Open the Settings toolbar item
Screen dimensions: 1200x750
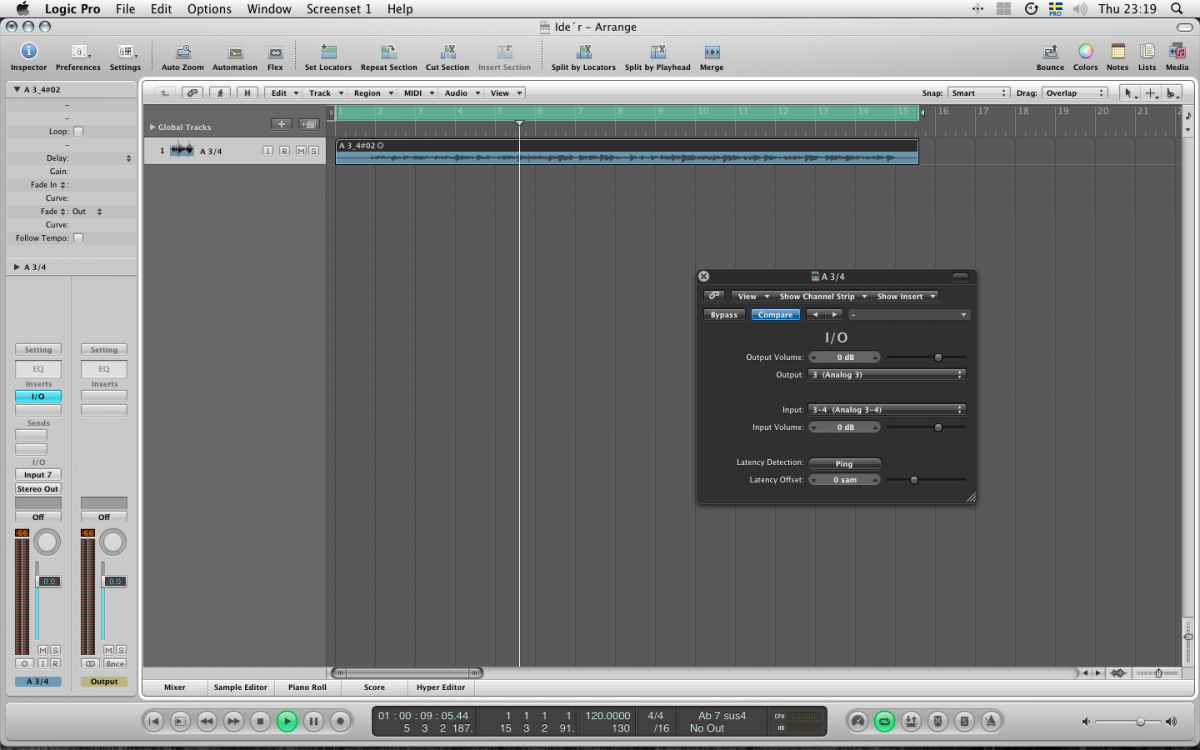click(125, 57)
